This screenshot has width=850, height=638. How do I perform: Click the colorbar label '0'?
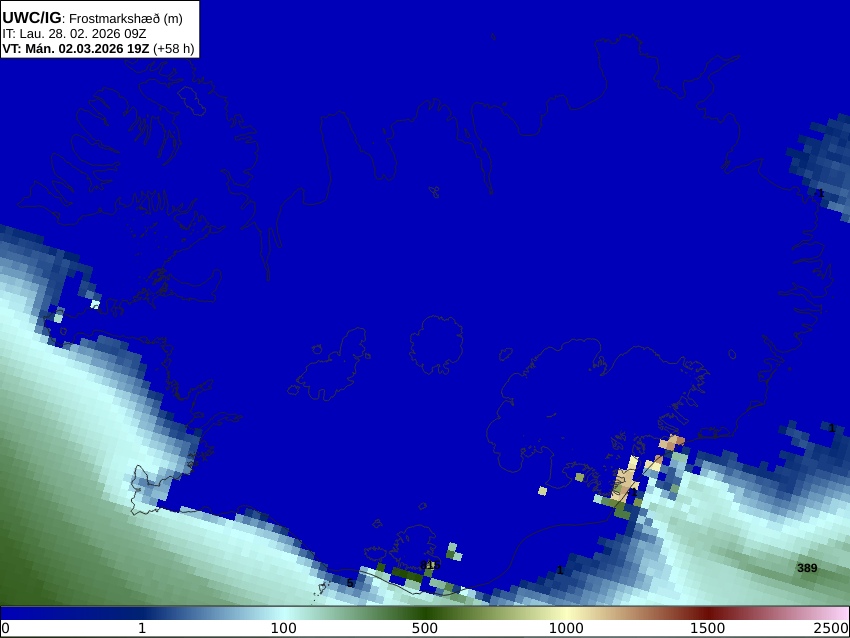coord(5,628)
